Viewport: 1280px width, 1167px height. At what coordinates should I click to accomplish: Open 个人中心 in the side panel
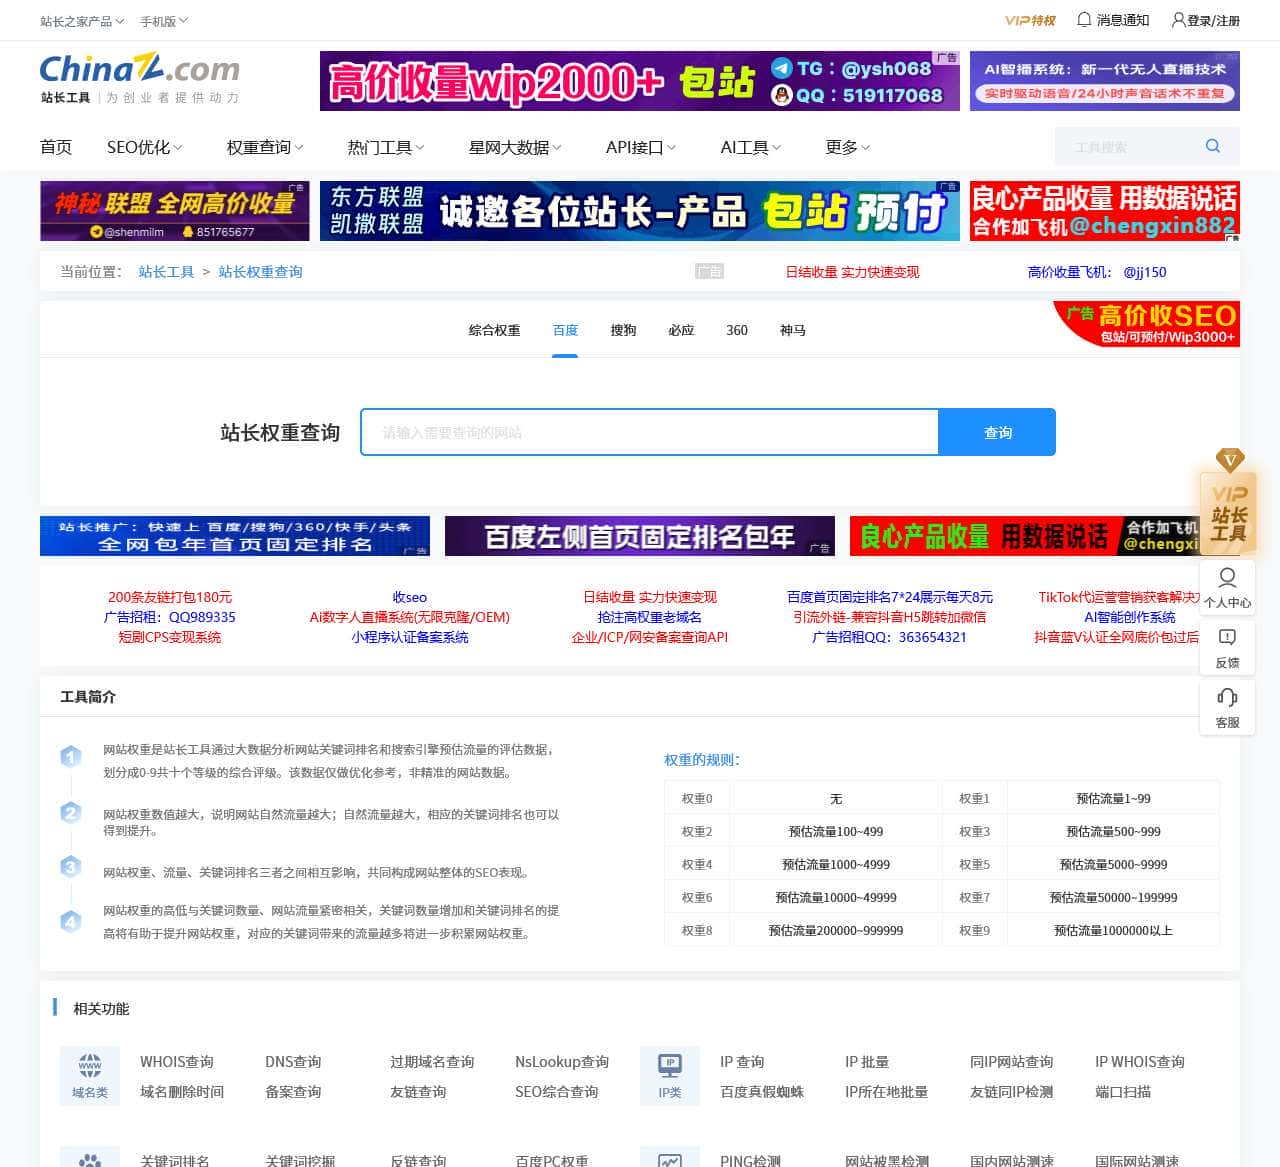(x=1227, y=587)
